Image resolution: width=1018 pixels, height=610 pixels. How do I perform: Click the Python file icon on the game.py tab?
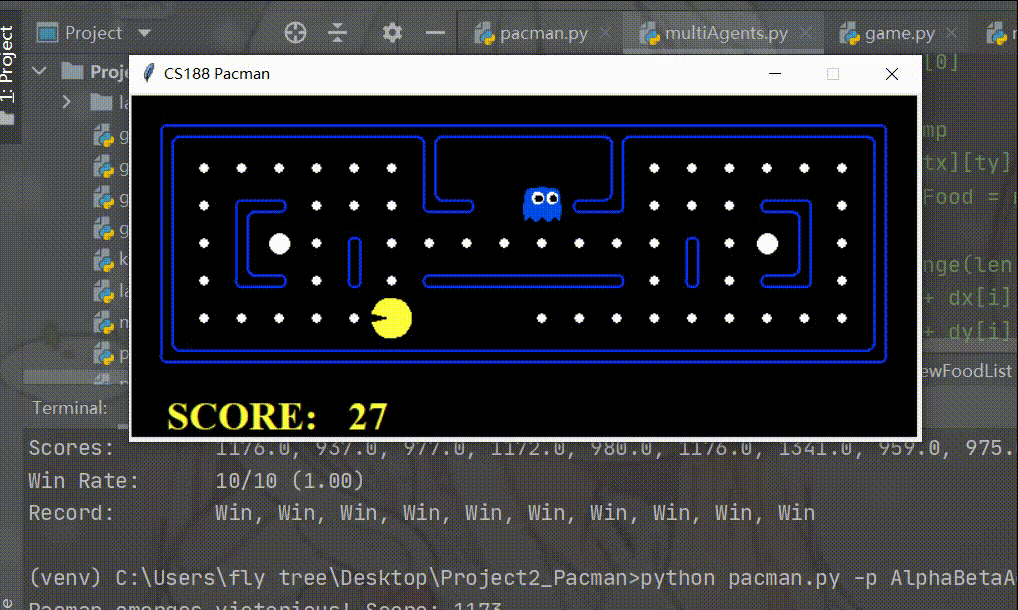click(849, 33)
